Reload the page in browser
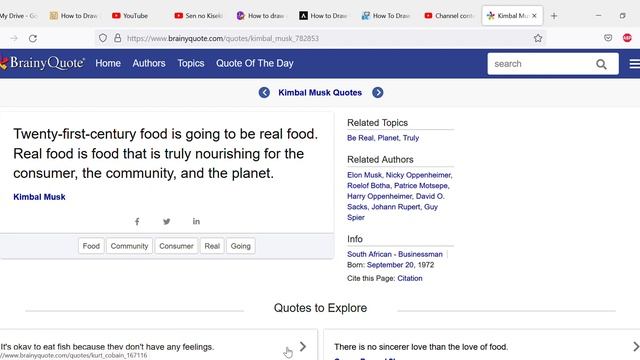 [x=33, y=38]
